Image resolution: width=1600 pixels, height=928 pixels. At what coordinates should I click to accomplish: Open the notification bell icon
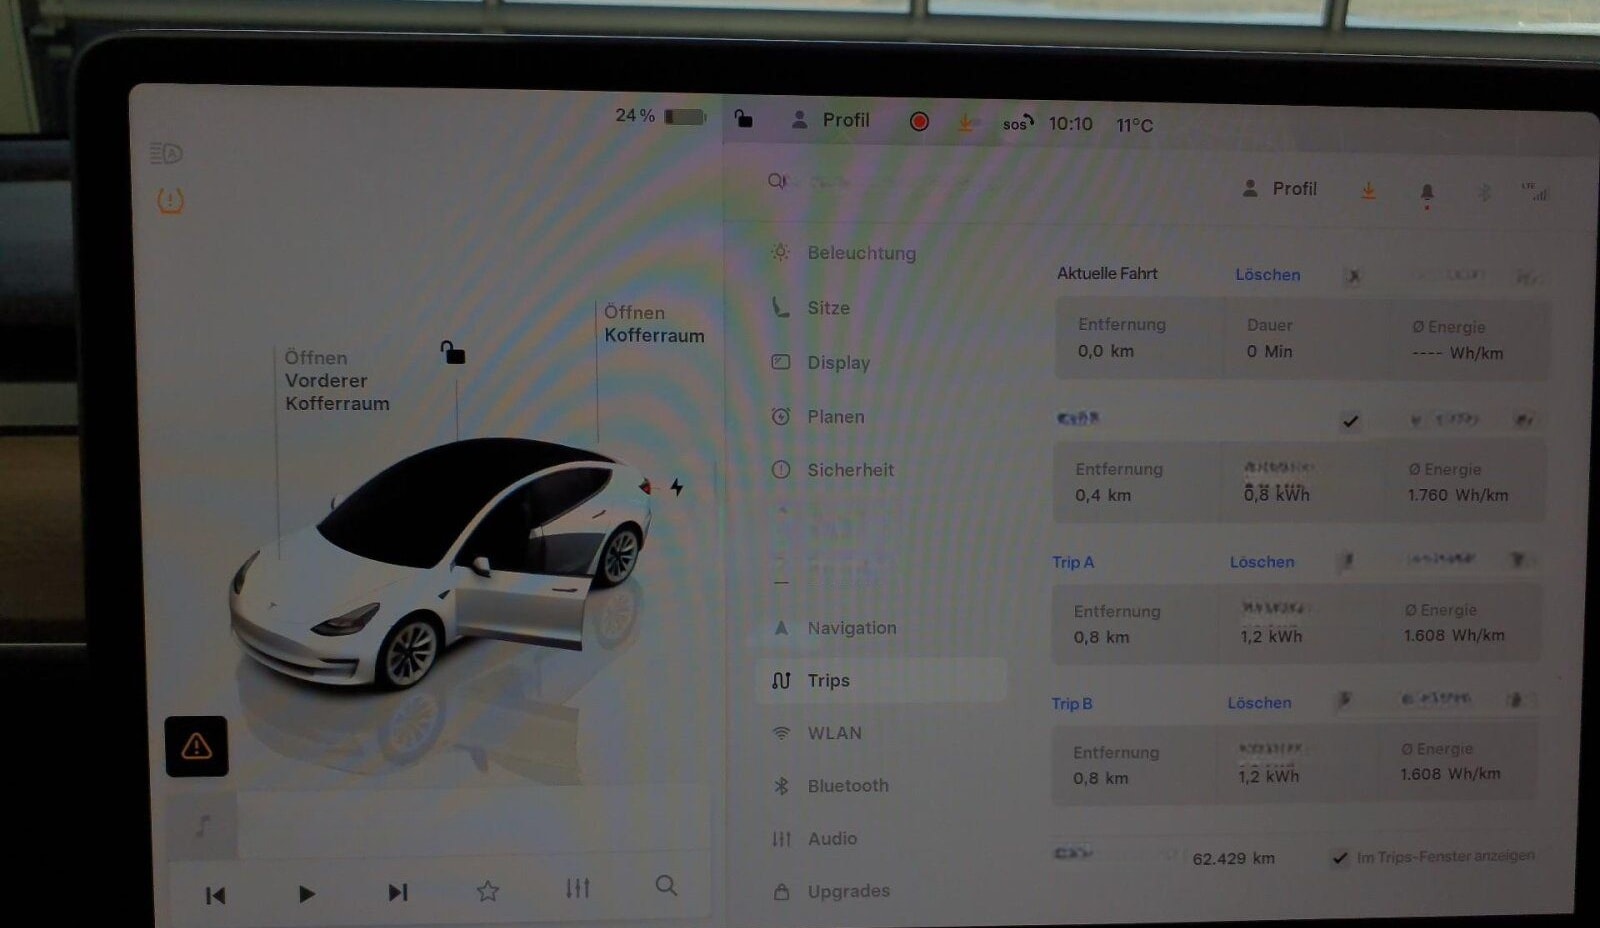1428,190
